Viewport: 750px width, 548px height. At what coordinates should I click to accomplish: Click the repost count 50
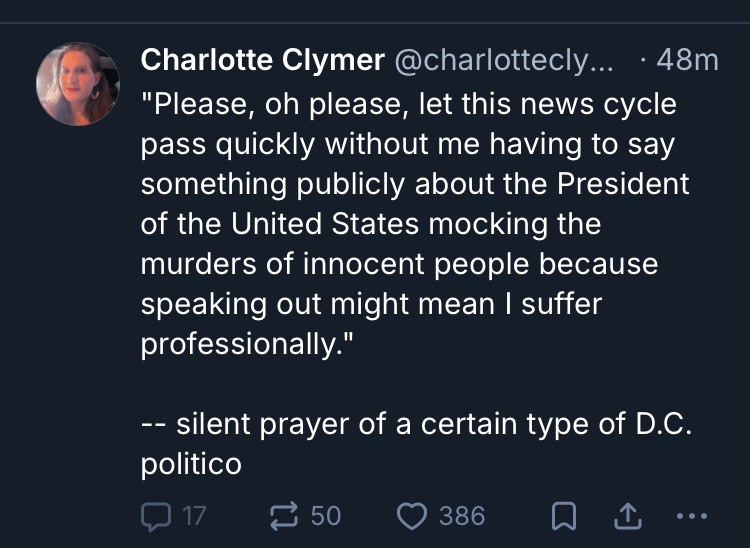pos(325,516)
